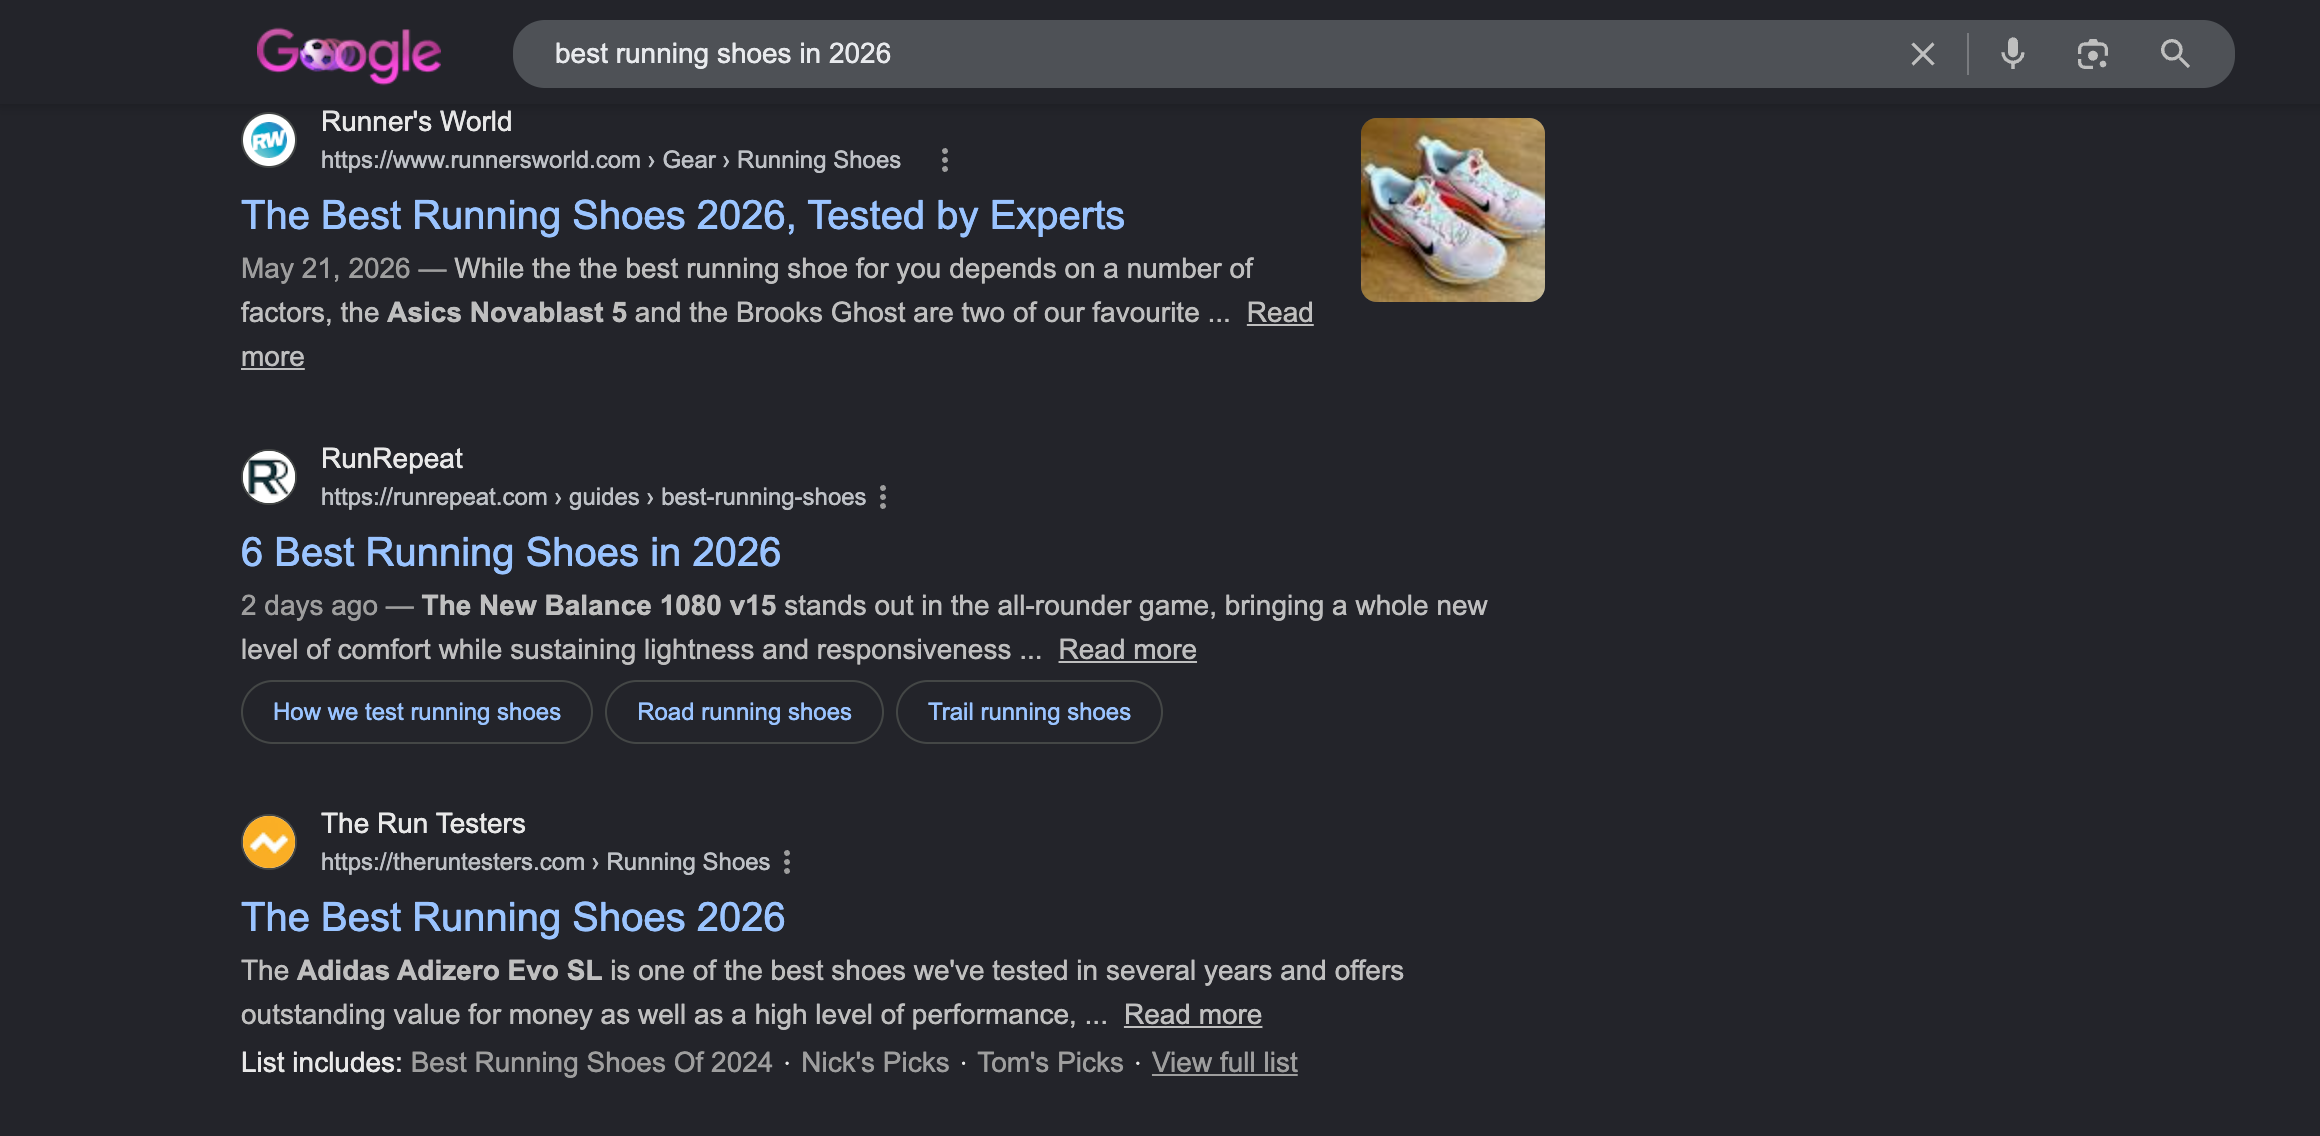The image size is (2320, 1136).
Task: Open the 6 Best Running Shoes in 2026 result
Action: point(511,553)
